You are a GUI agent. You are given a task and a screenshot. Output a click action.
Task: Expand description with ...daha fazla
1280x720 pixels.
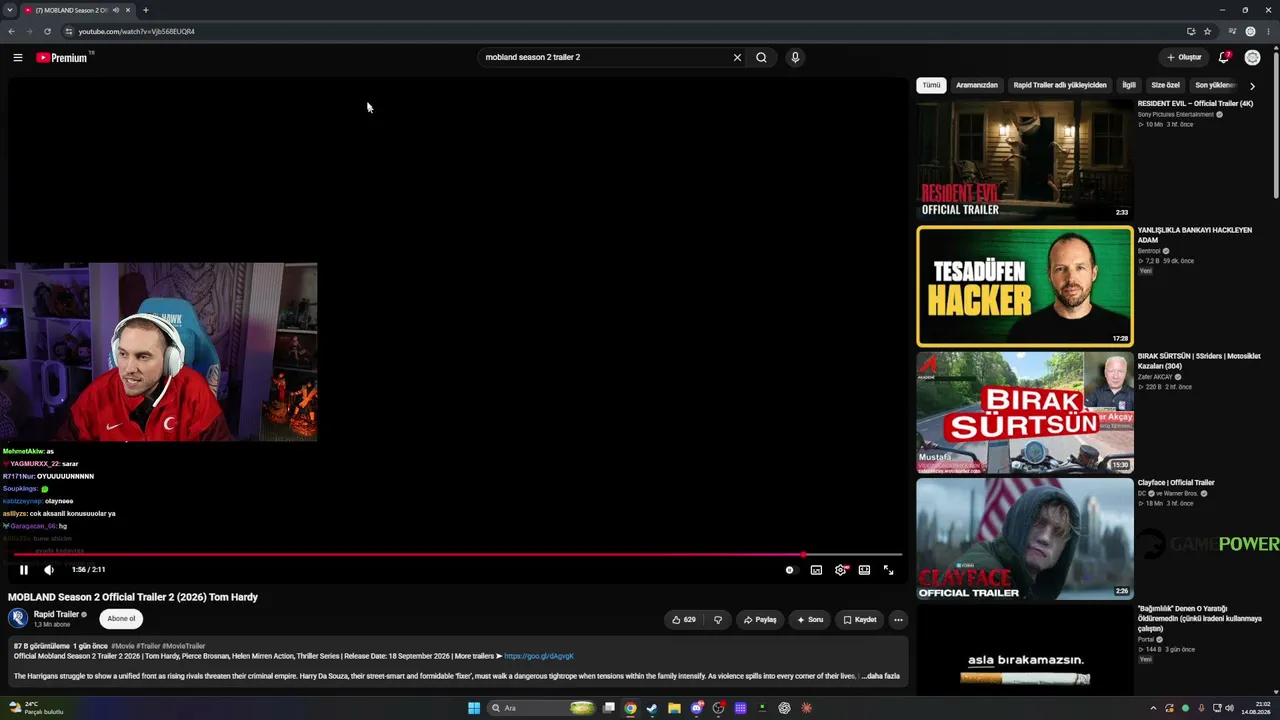[x=881, y=676]
